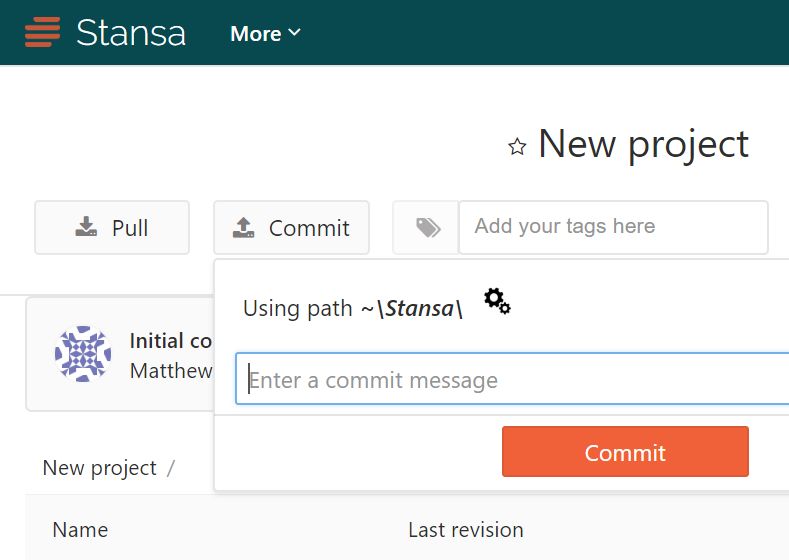Open the Stansa home link text
Screen dimensions: 789x560
coord(131,33)
